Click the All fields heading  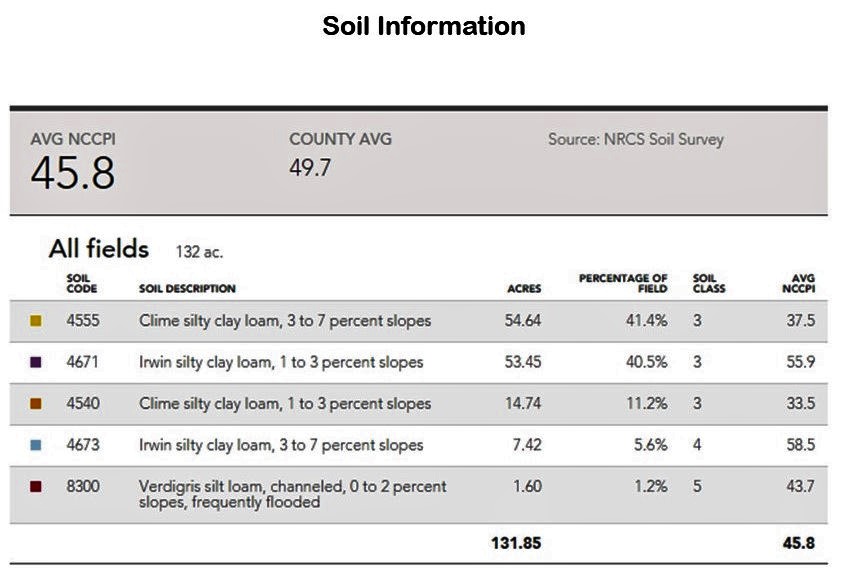tap(99, 249)
